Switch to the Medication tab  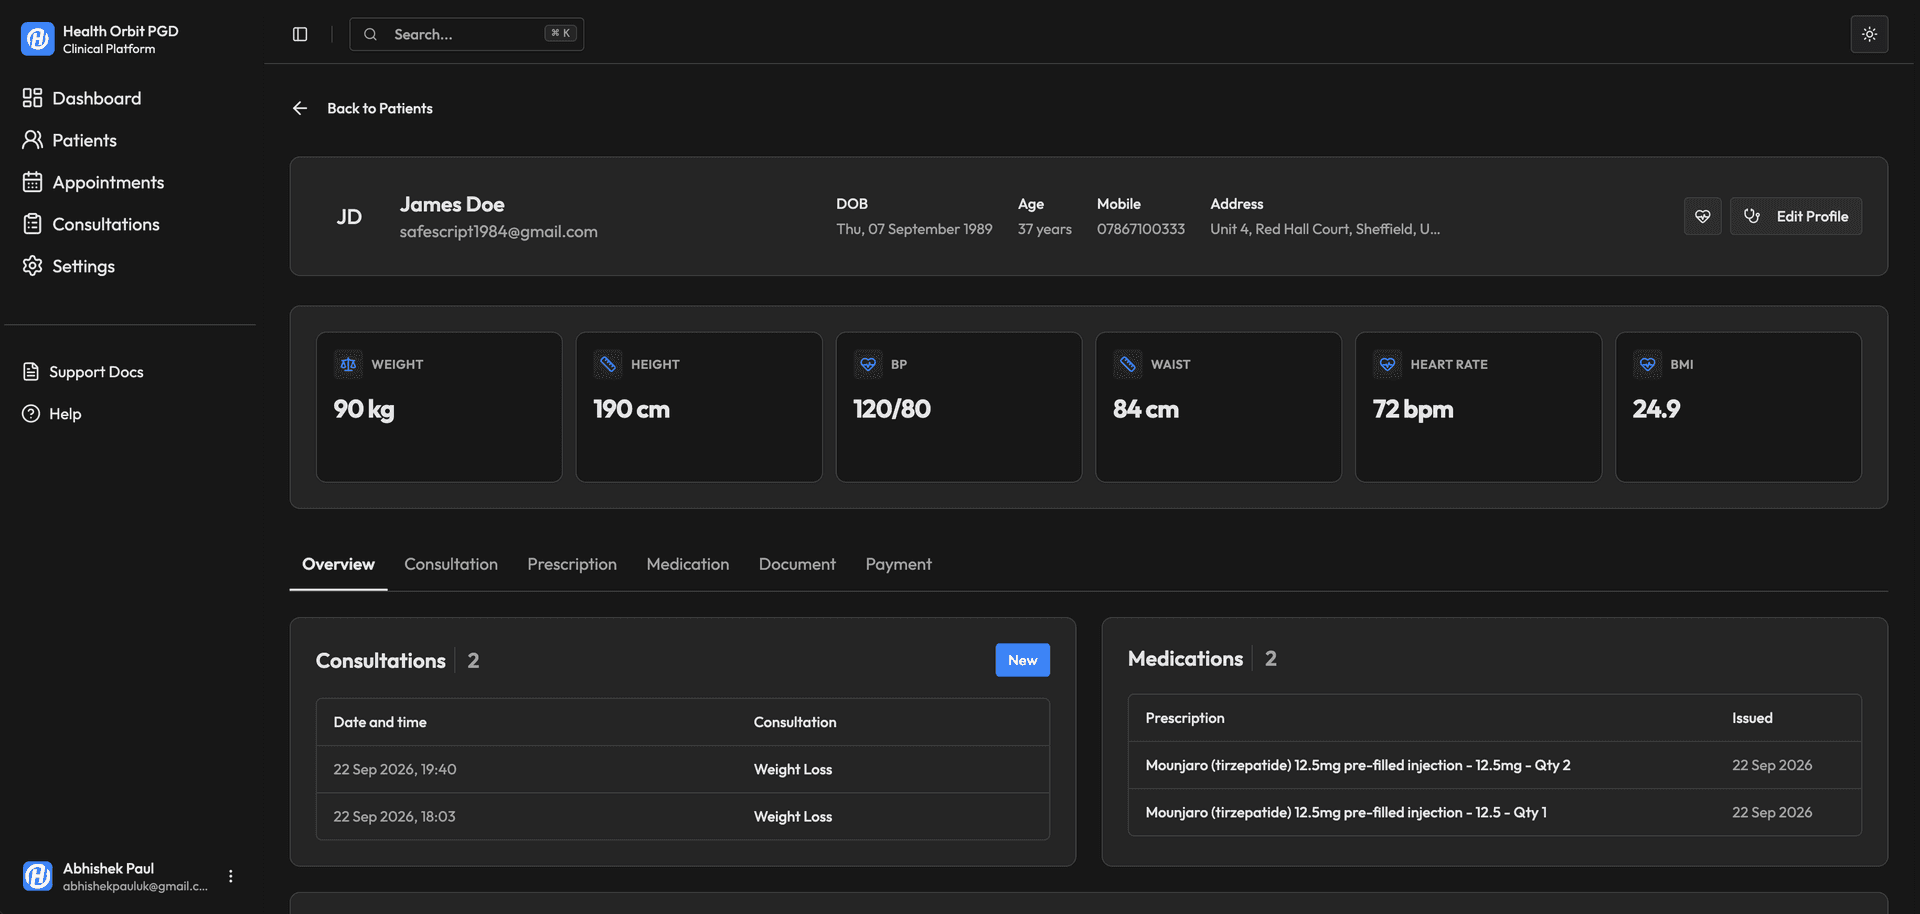pos(688,564)
